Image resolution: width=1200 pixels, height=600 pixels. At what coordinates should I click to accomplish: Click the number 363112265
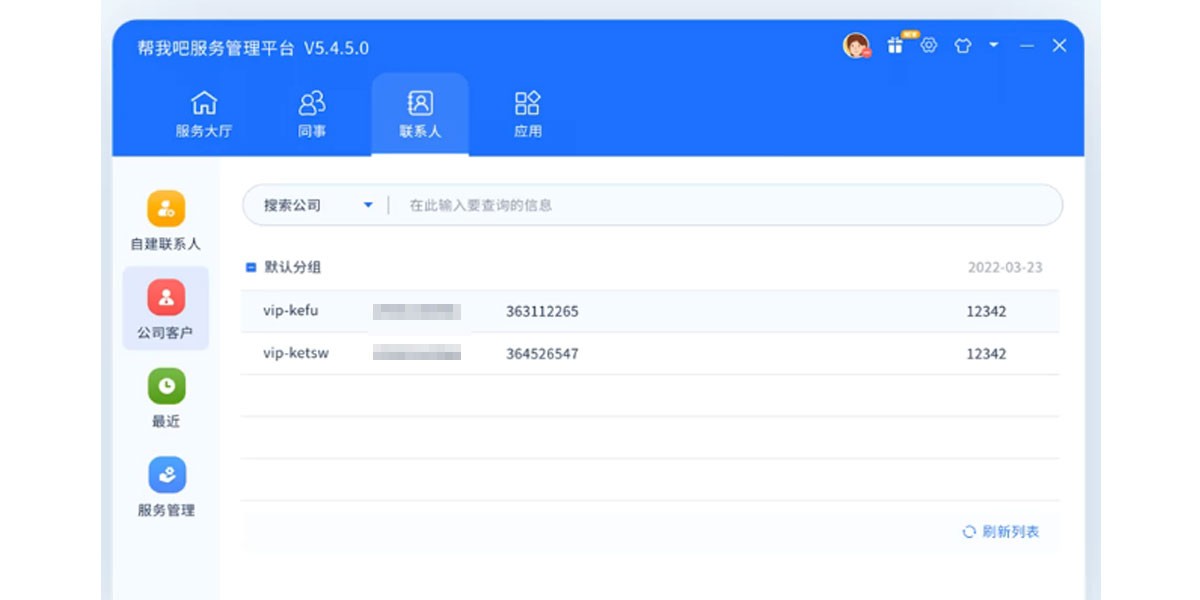tap(542, 311)
